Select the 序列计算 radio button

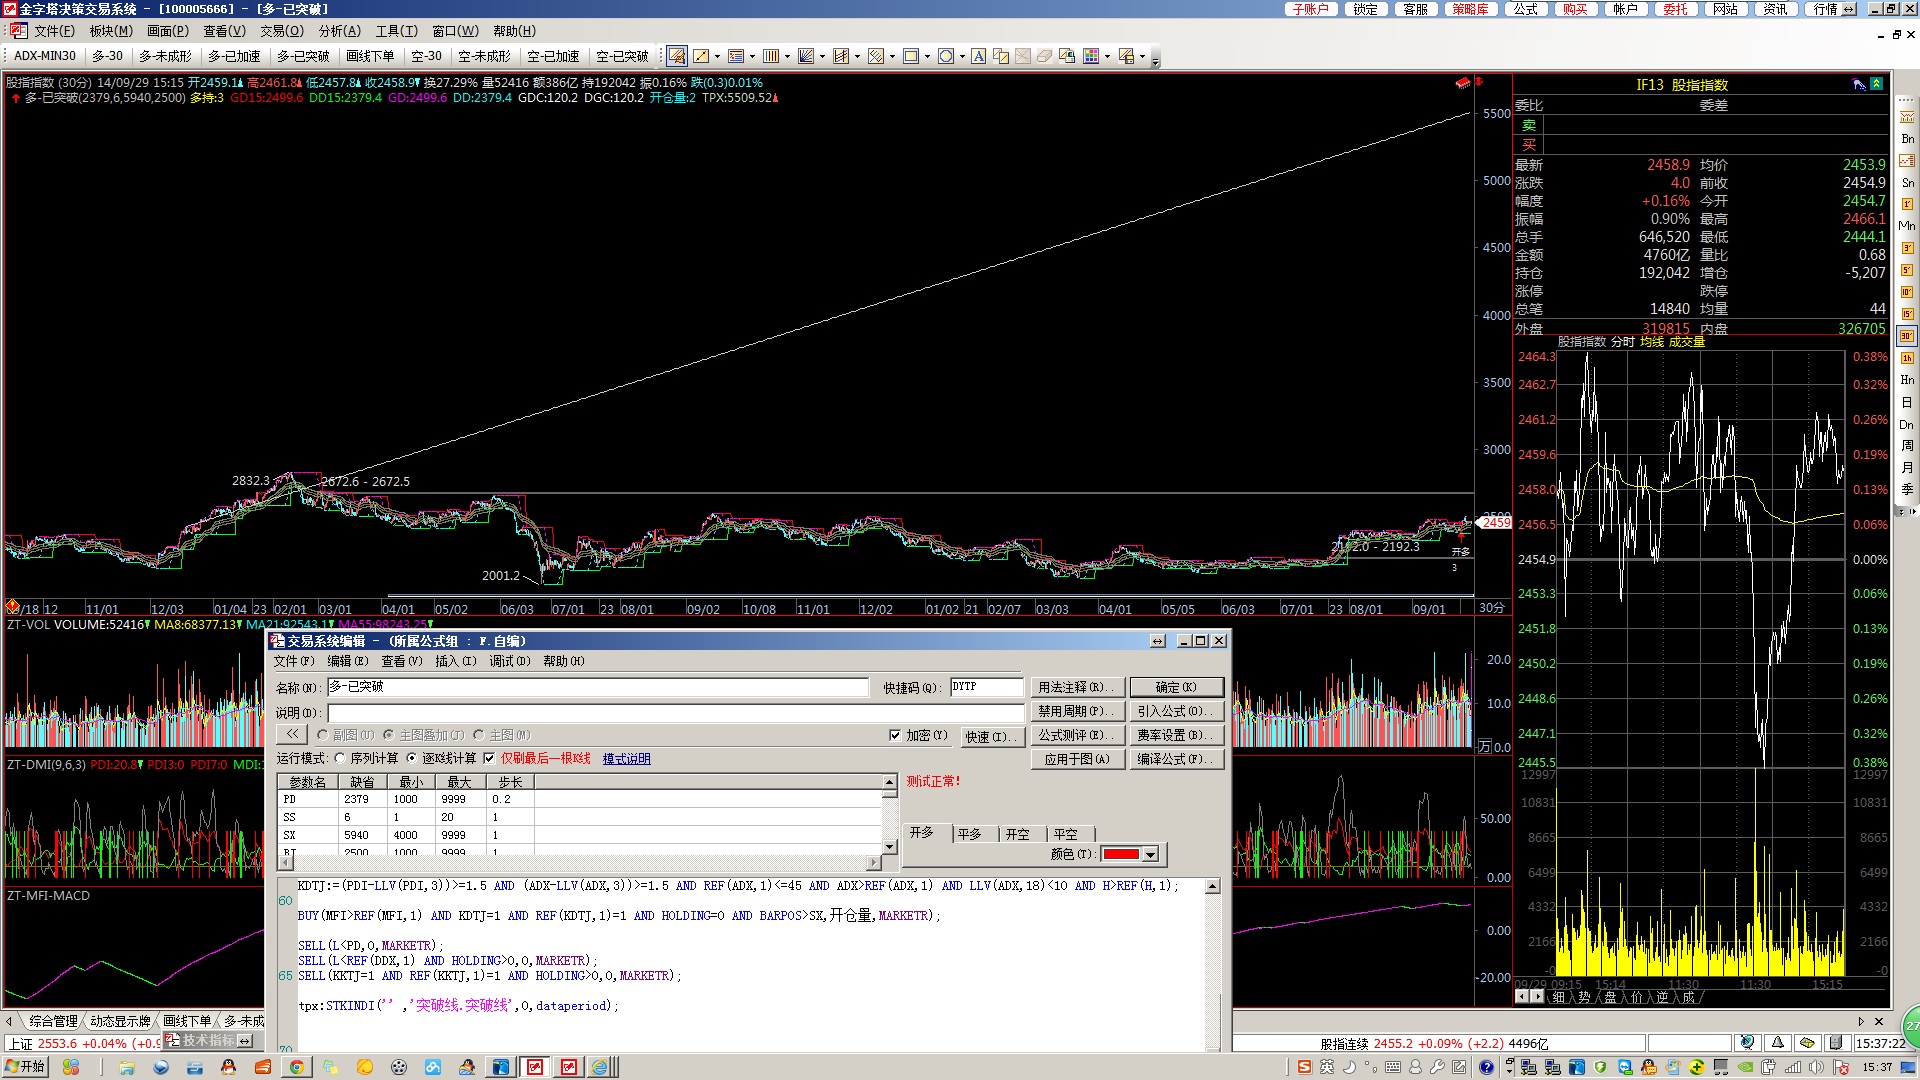[340, 758]
